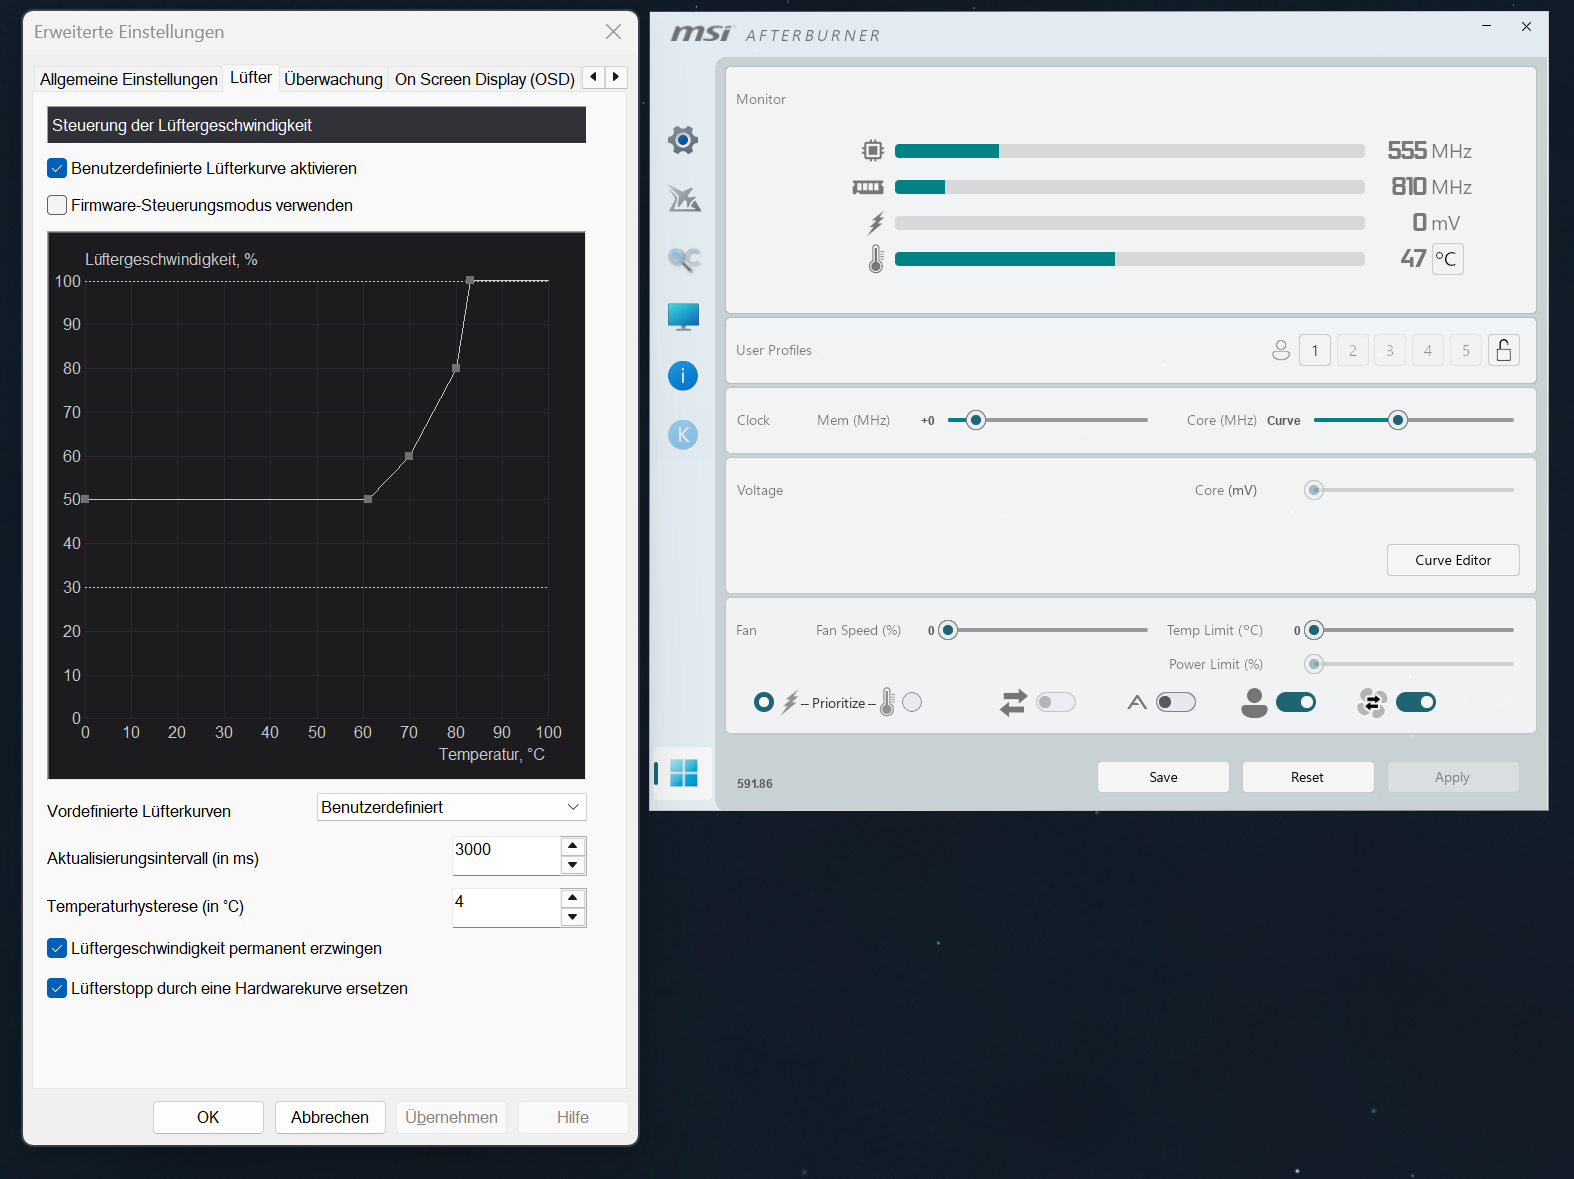The width and height of the screenshot is (1574, 1179).
Task: Click the 'Hilfe' button
Action: [x=573, y=1117]
